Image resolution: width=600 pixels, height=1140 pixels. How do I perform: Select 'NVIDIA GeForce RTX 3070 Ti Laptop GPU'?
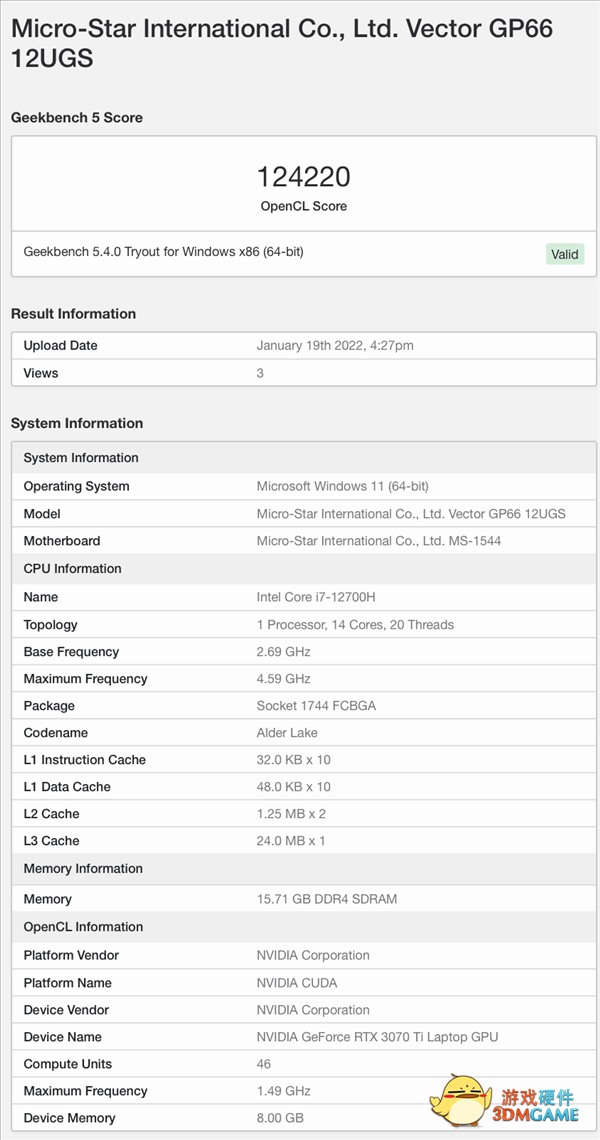tap(377, 1037)
